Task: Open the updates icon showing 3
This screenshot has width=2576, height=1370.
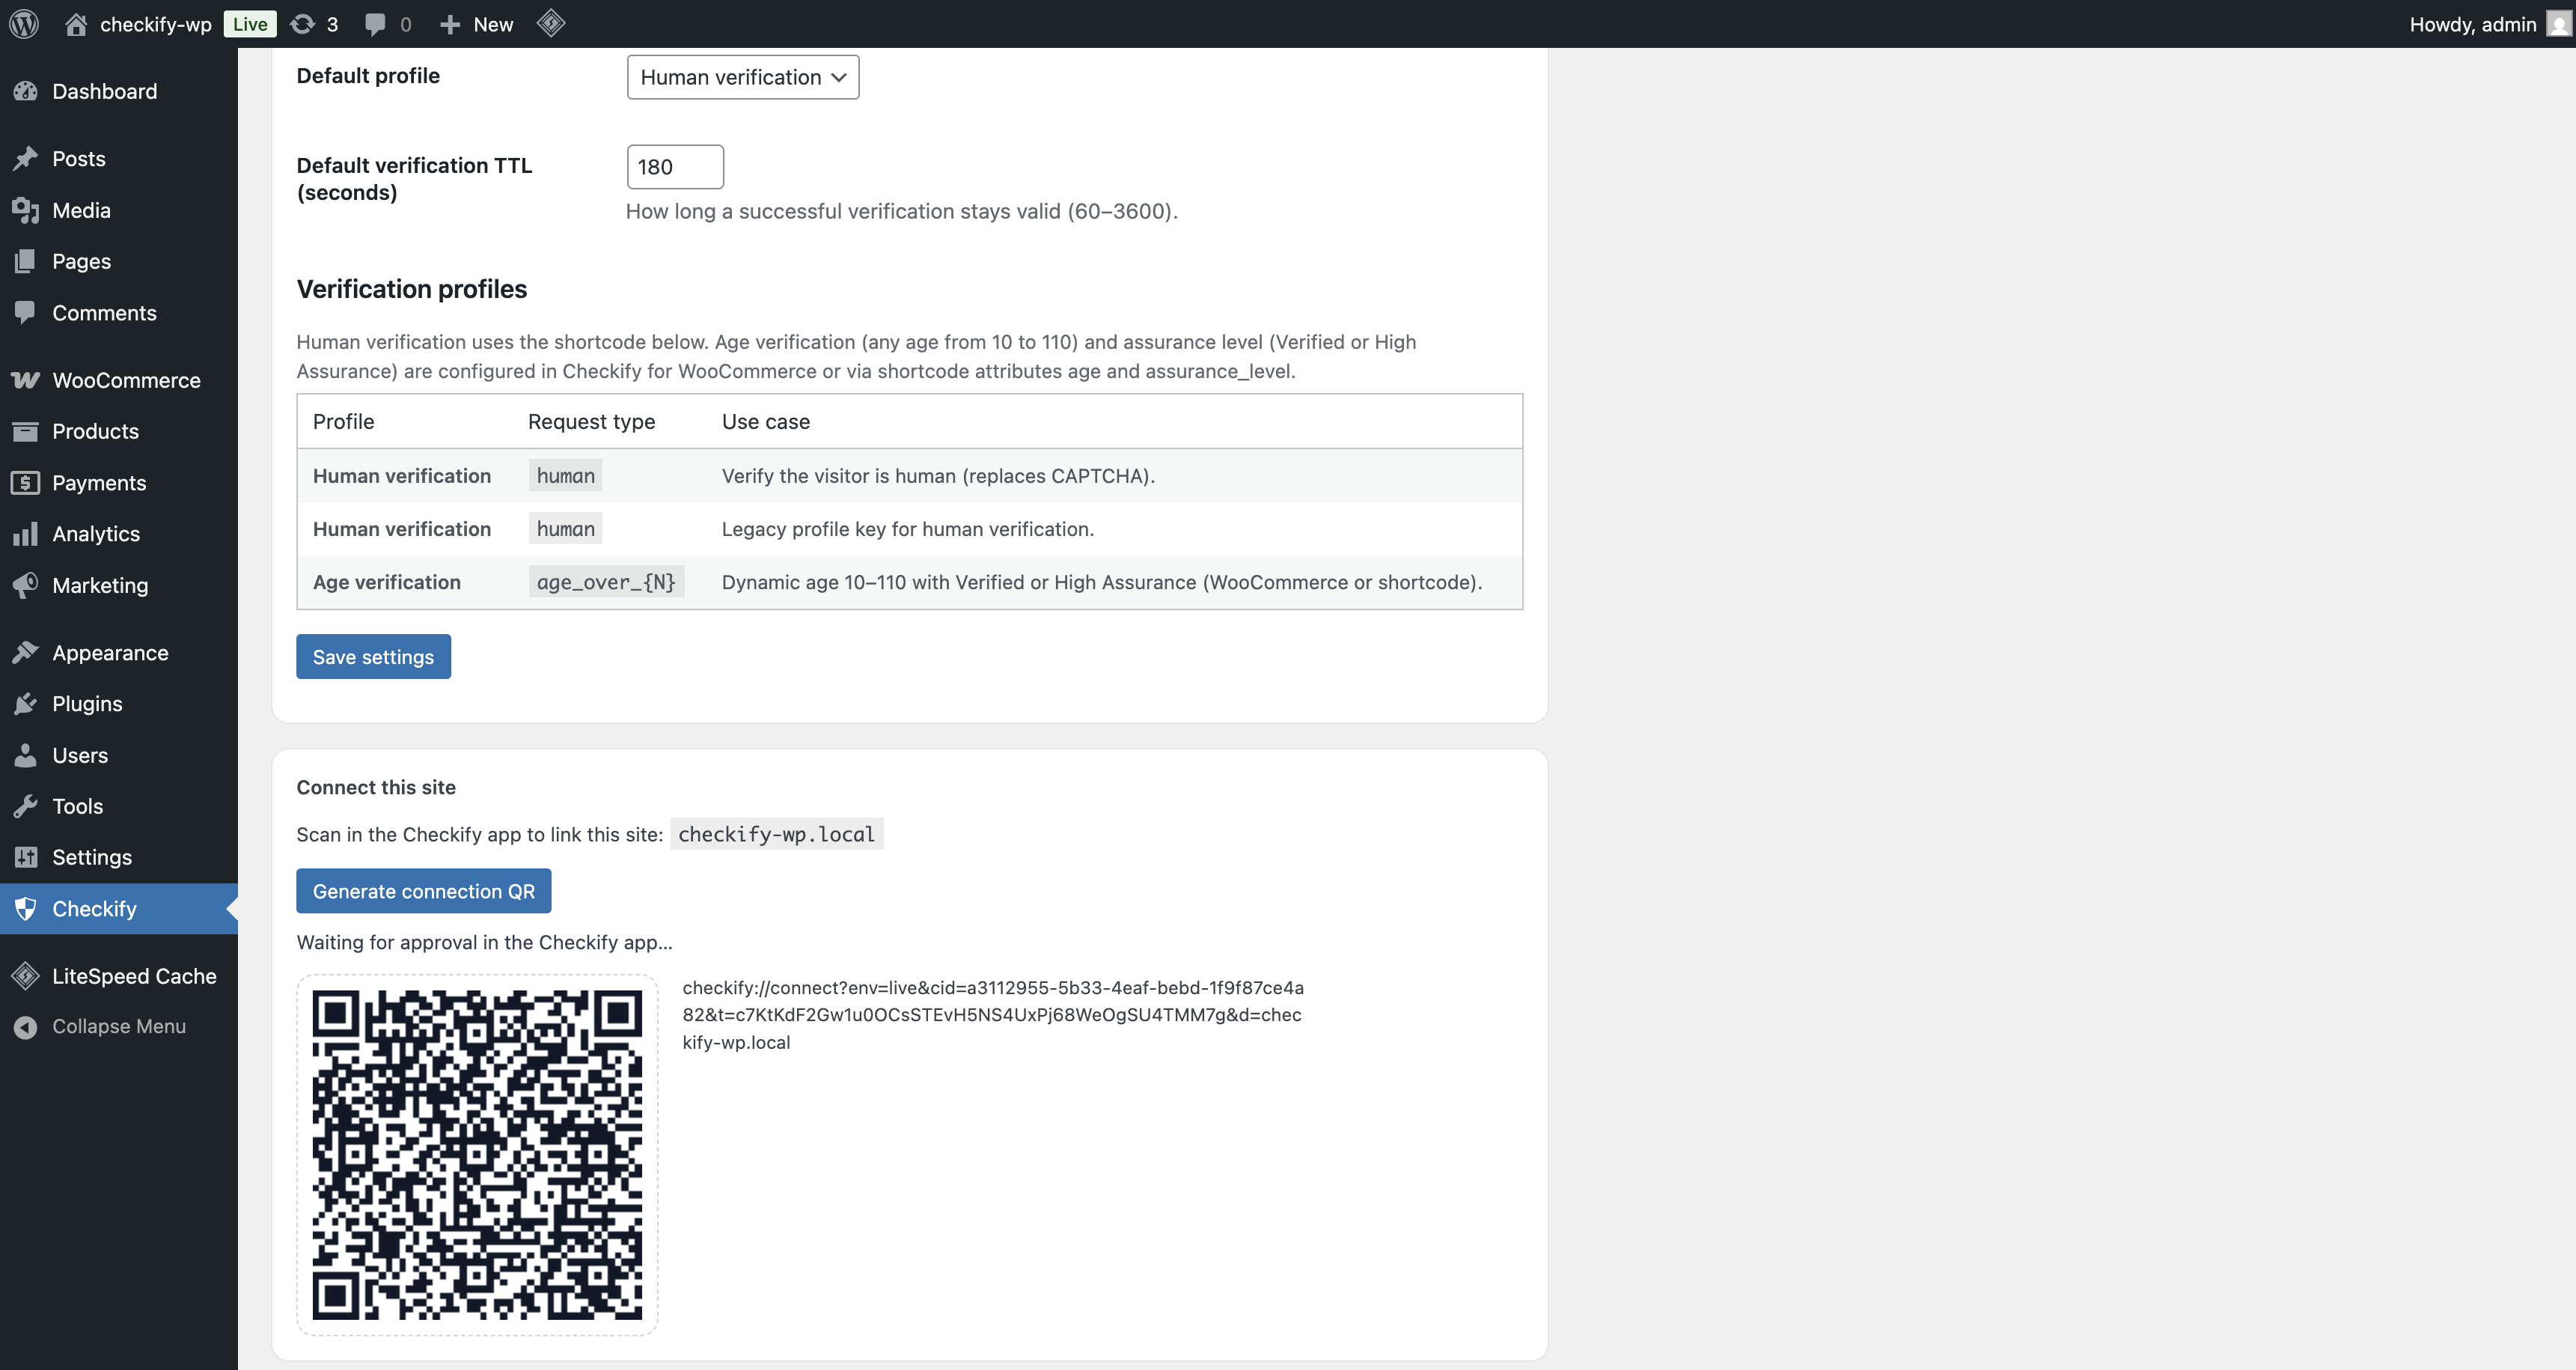Action: tap(302, 24)
